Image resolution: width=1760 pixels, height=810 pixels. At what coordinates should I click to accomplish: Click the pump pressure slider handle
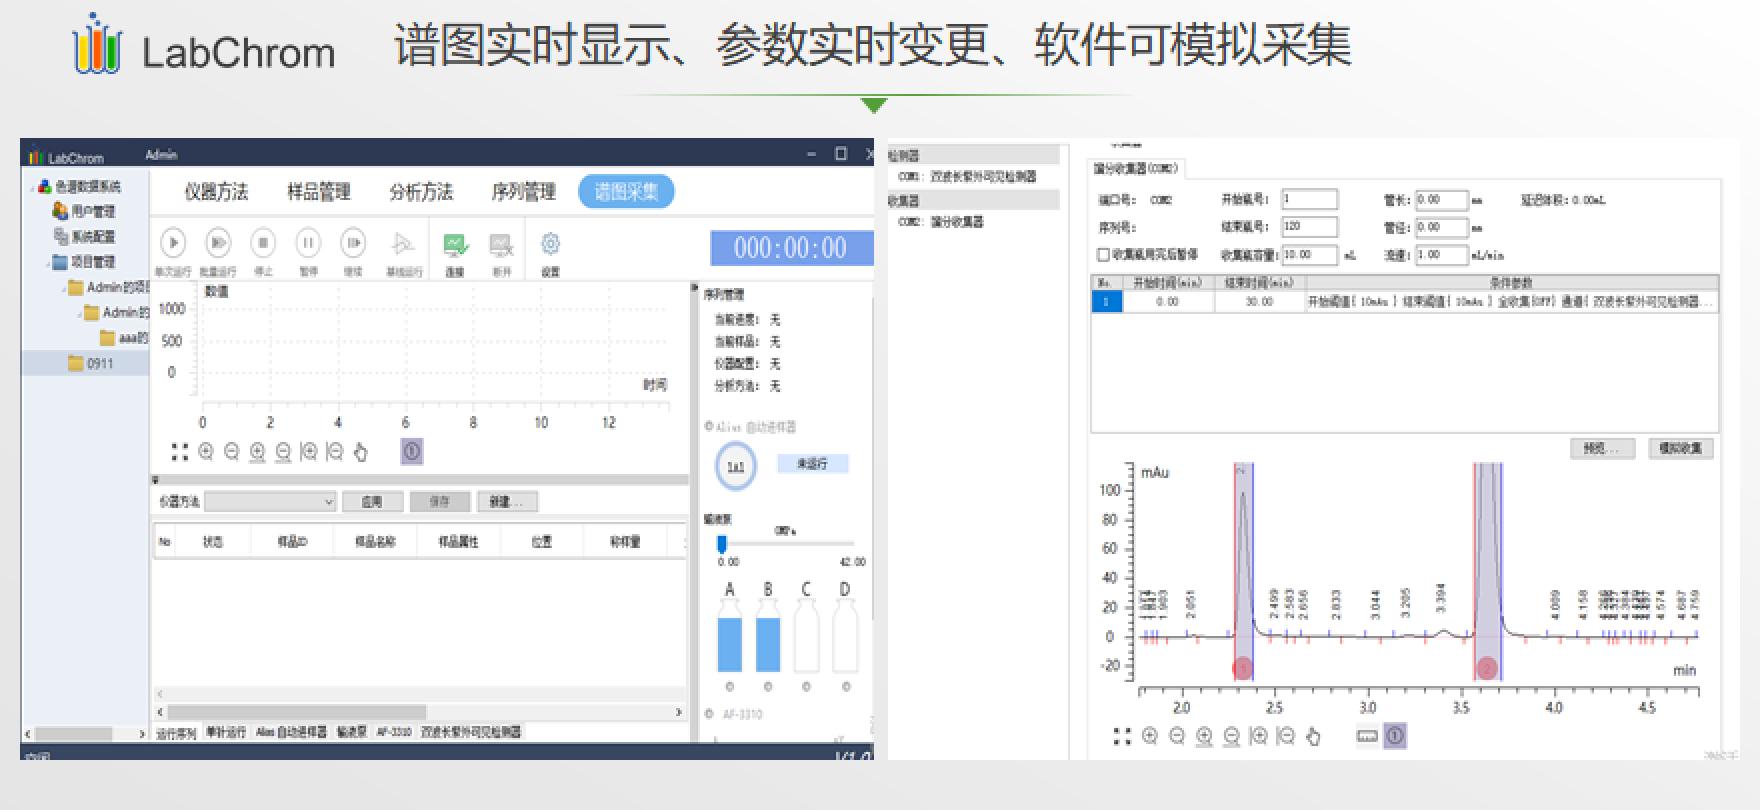(x=721, y=544)
